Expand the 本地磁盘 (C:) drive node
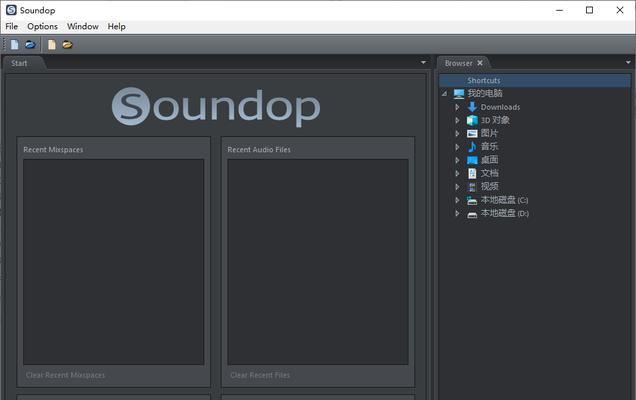 pyautogui.click(x=457, y=200)
